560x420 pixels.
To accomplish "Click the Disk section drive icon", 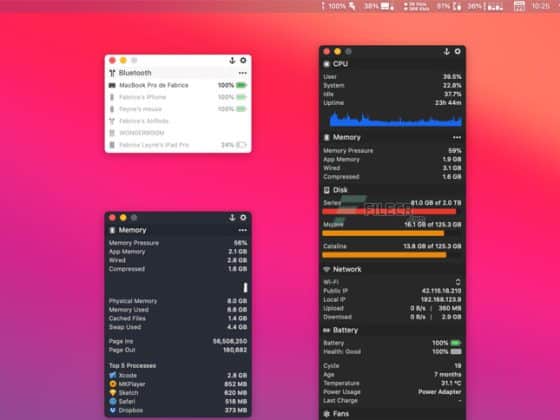I will 326,190.
